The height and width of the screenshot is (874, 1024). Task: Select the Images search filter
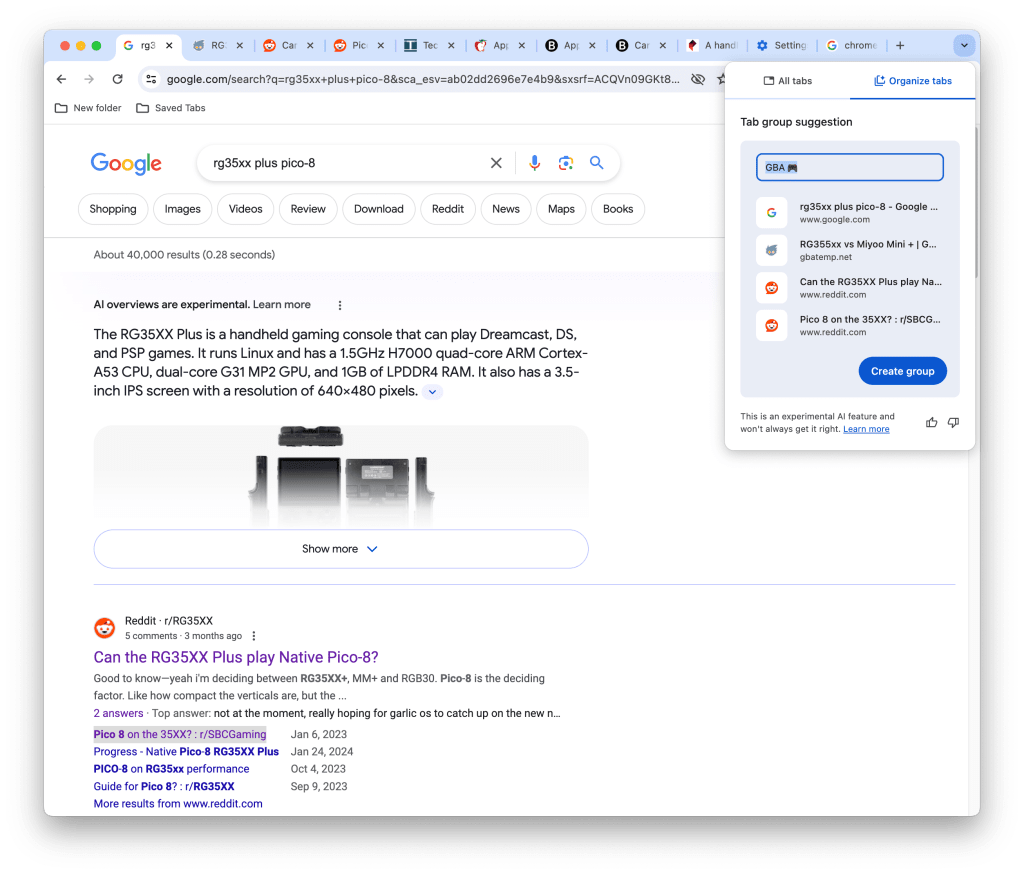[x=182, y=209]
